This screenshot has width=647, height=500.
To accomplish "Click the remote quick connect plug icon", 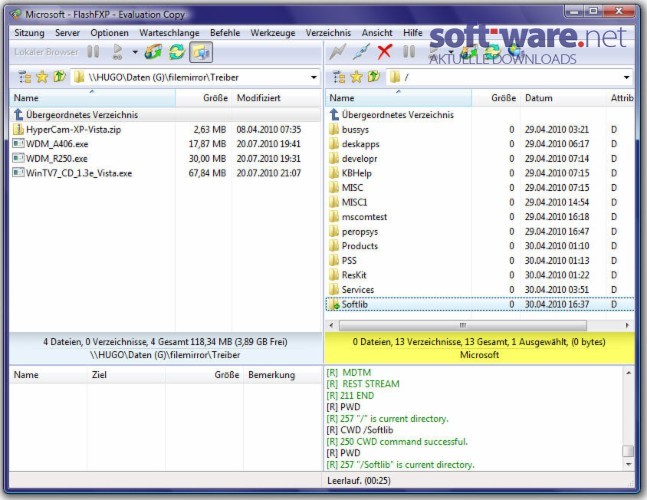I will tap(361, 52).
